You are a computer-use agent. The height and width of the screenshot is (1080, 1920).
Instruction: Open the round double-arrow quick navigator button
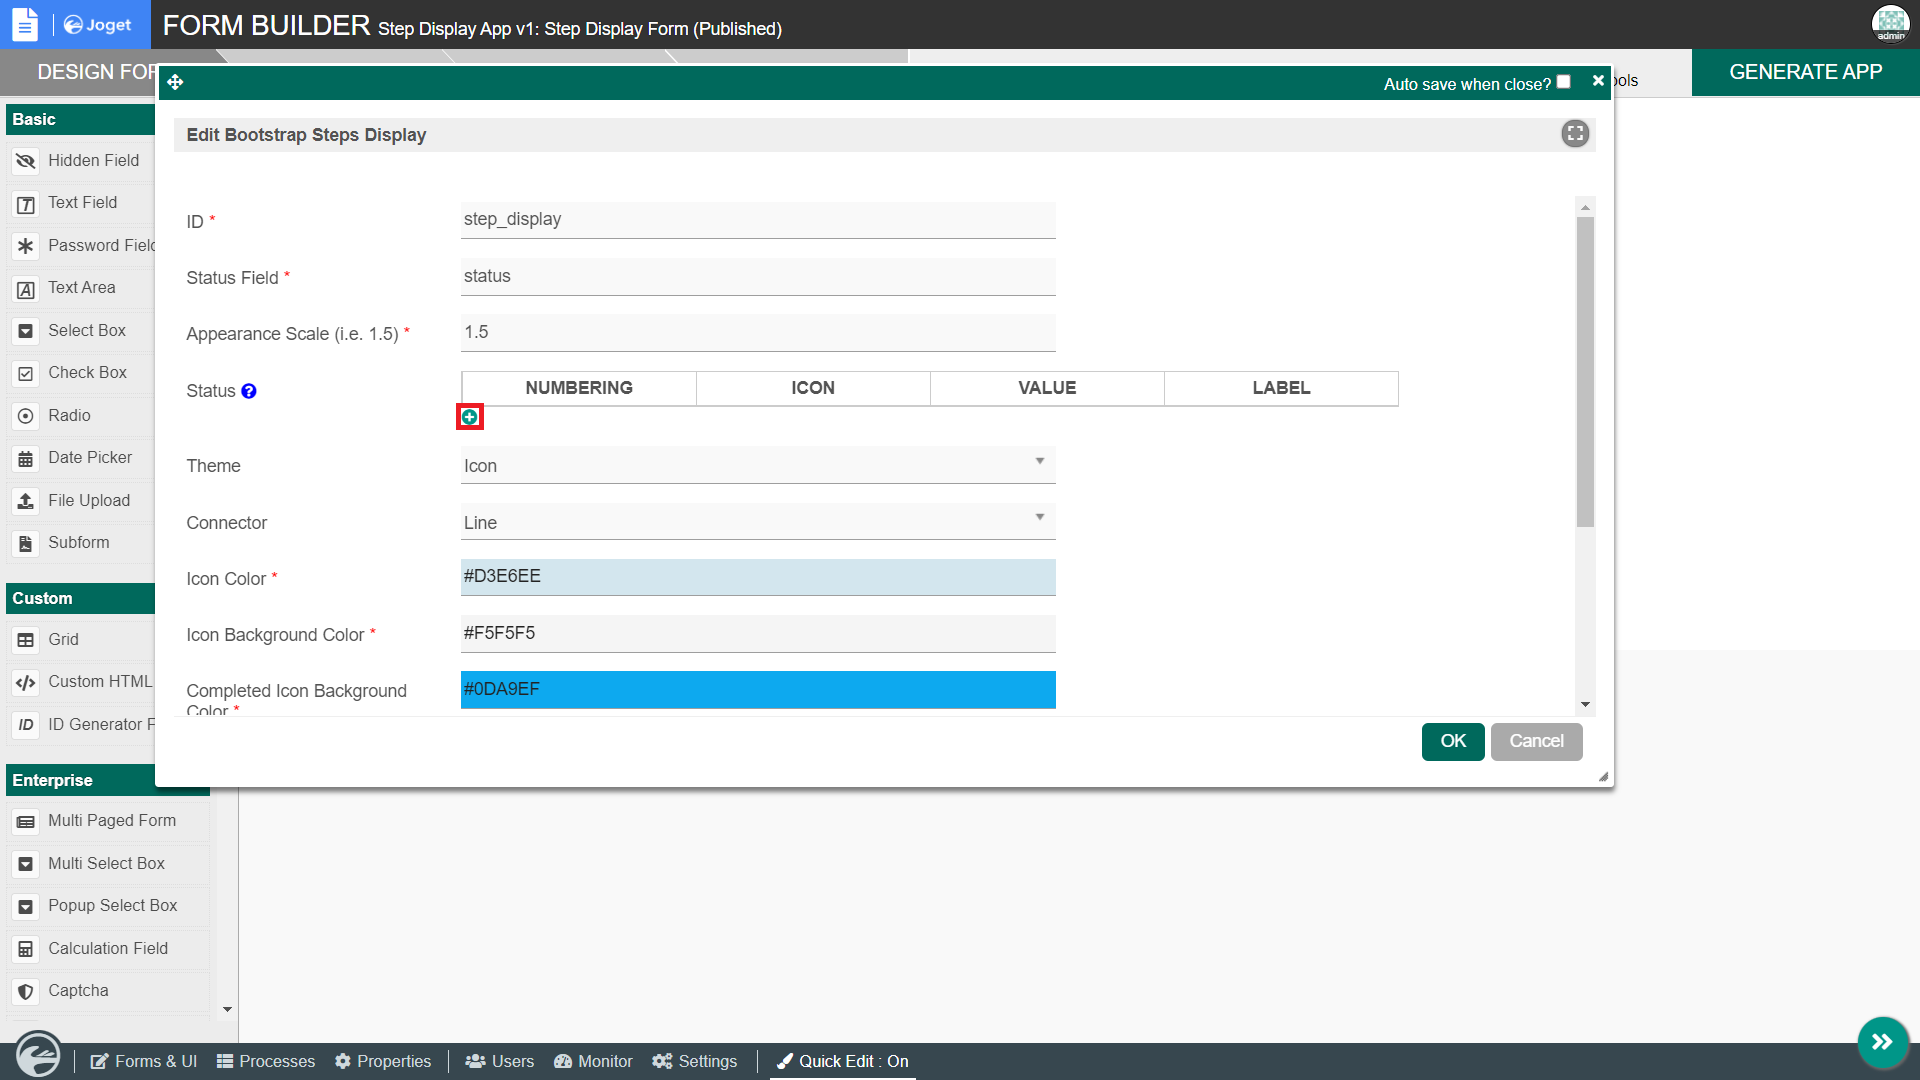(1882, 1042)
